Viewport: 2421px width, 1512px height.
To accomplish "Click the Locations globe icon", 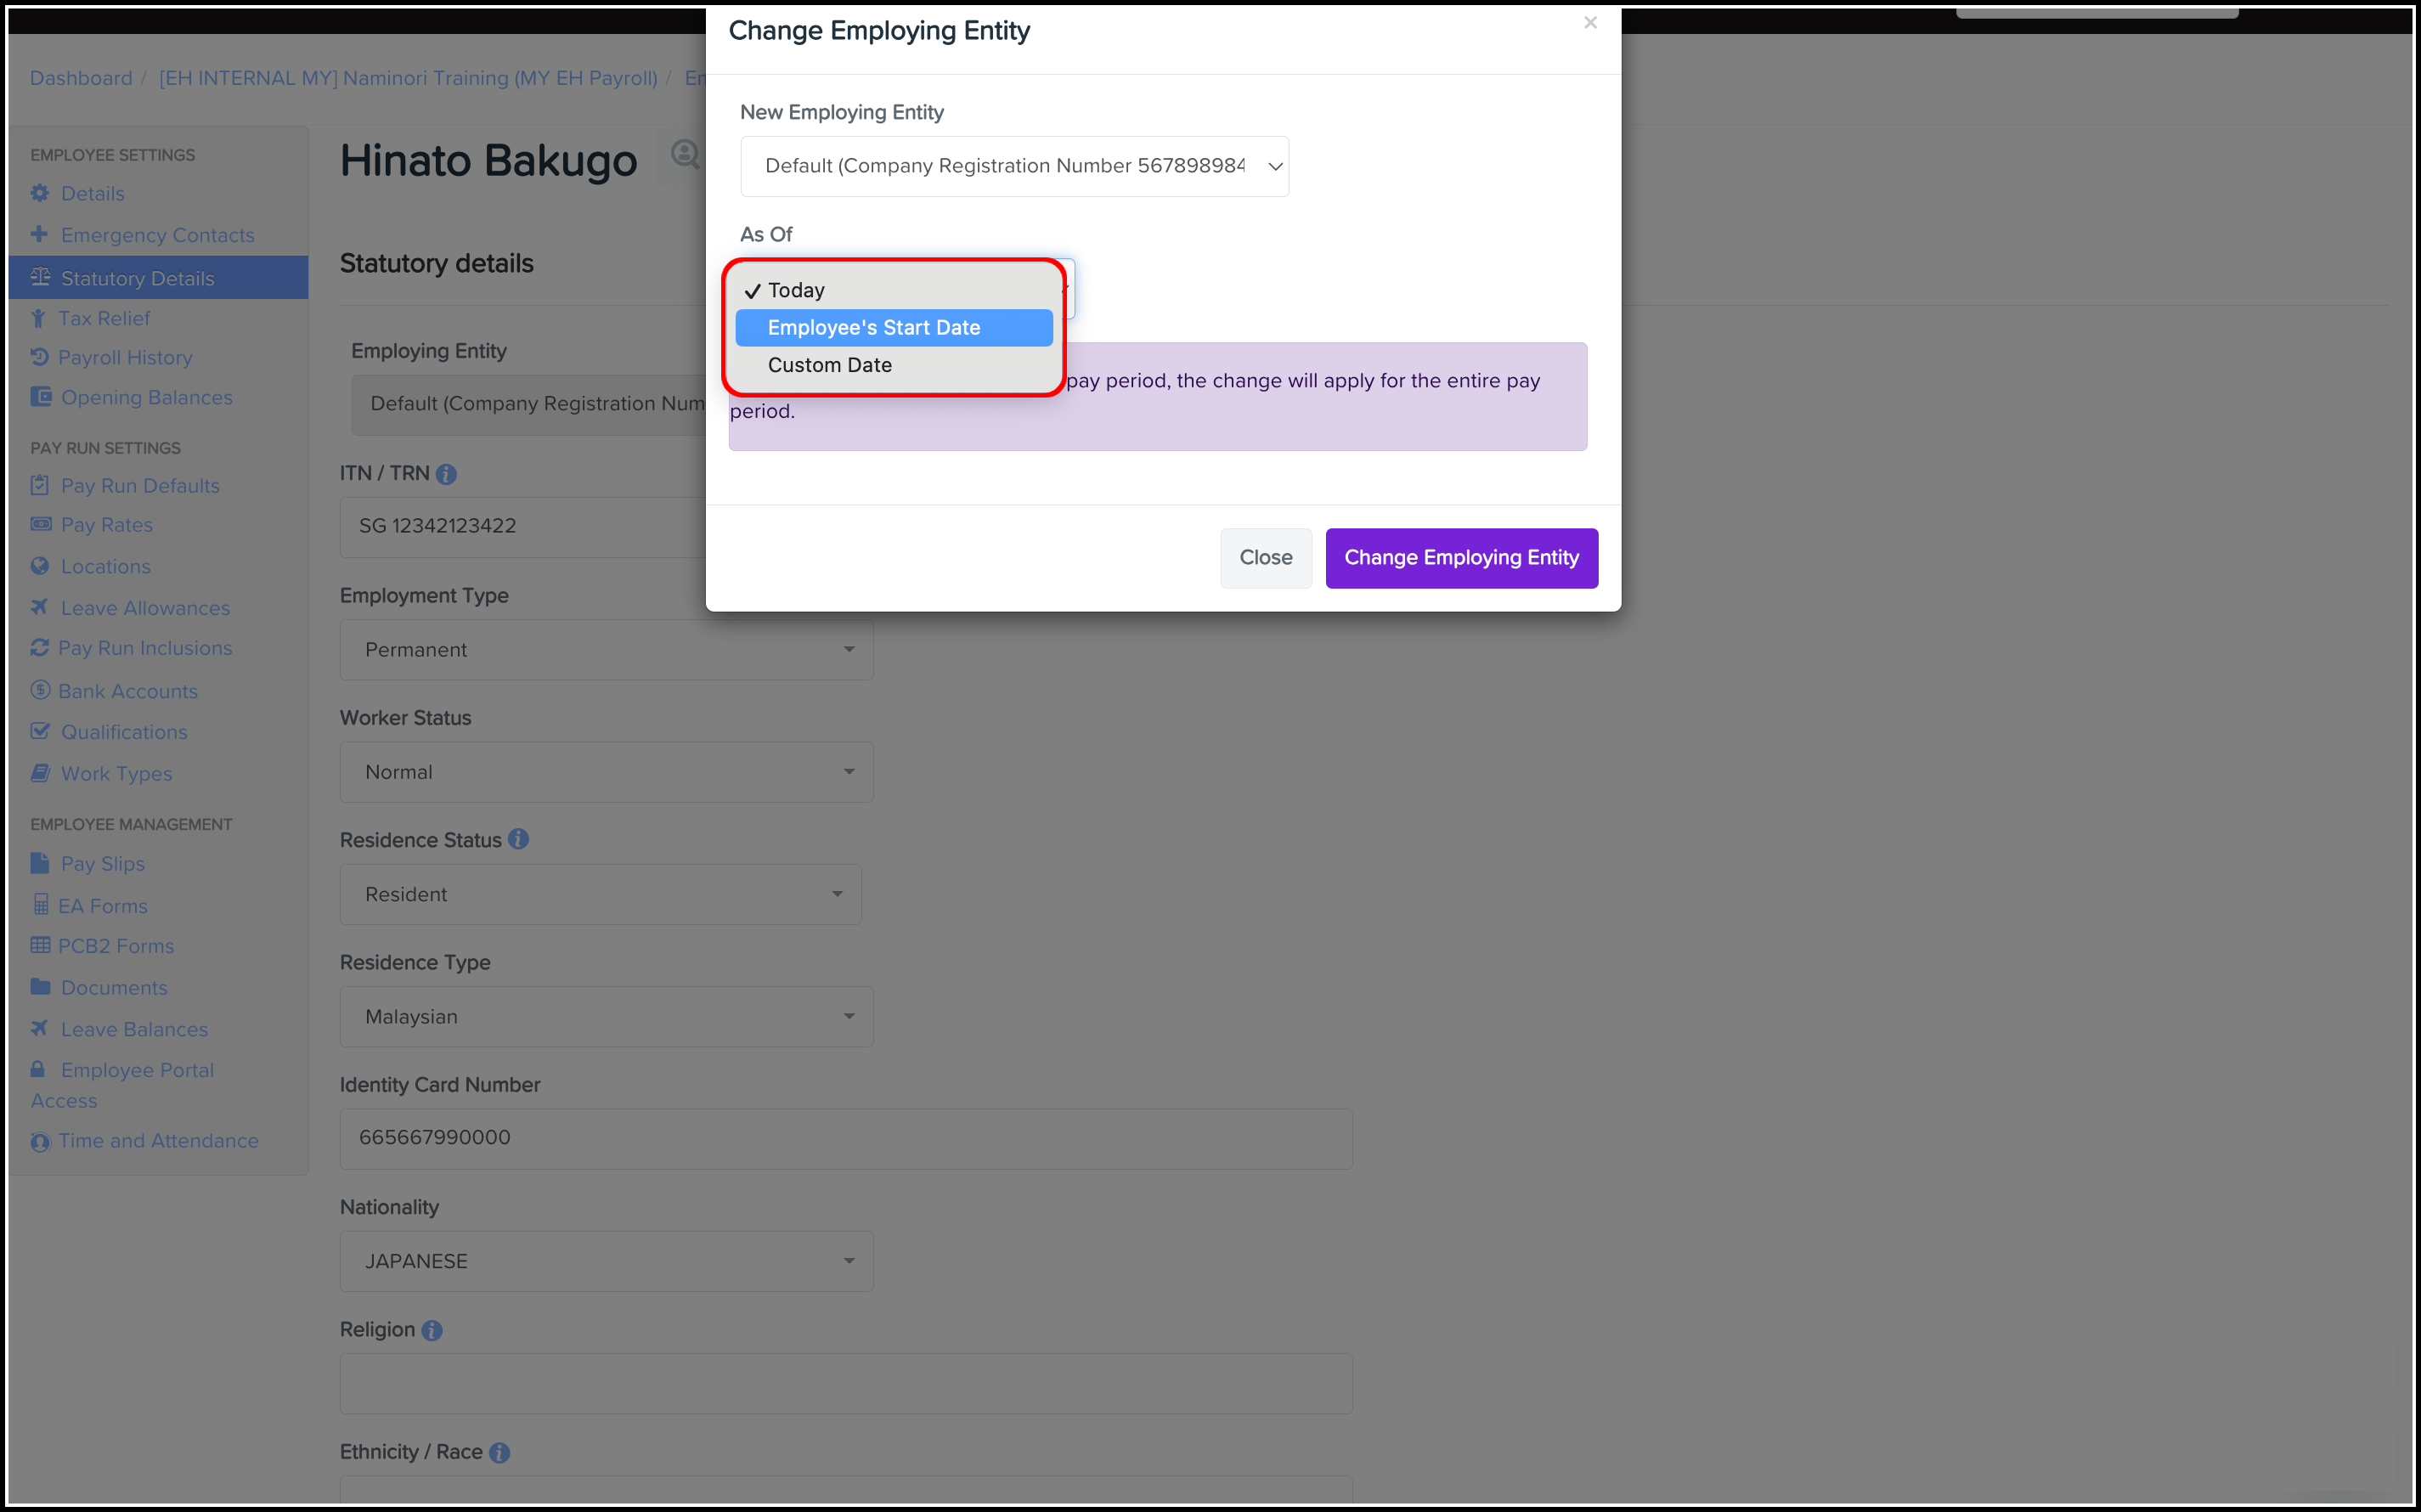I will (40, 566).
